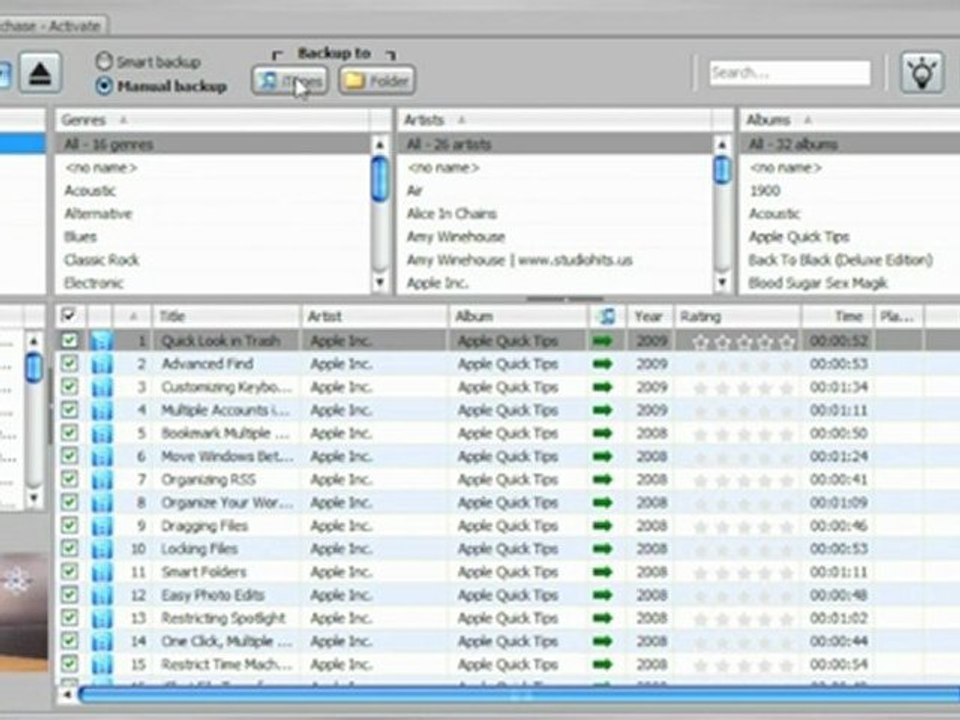
Task: Click in the Search field
Action: click(790, 73)
